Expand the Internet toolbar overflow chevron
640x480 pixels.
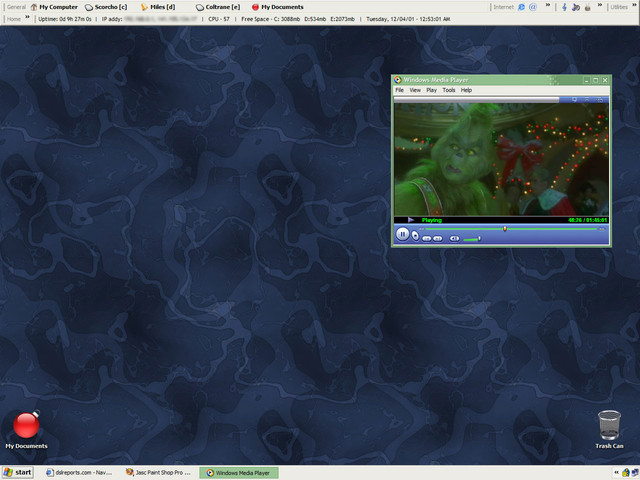pyautogui.click(x=548, y=5)
